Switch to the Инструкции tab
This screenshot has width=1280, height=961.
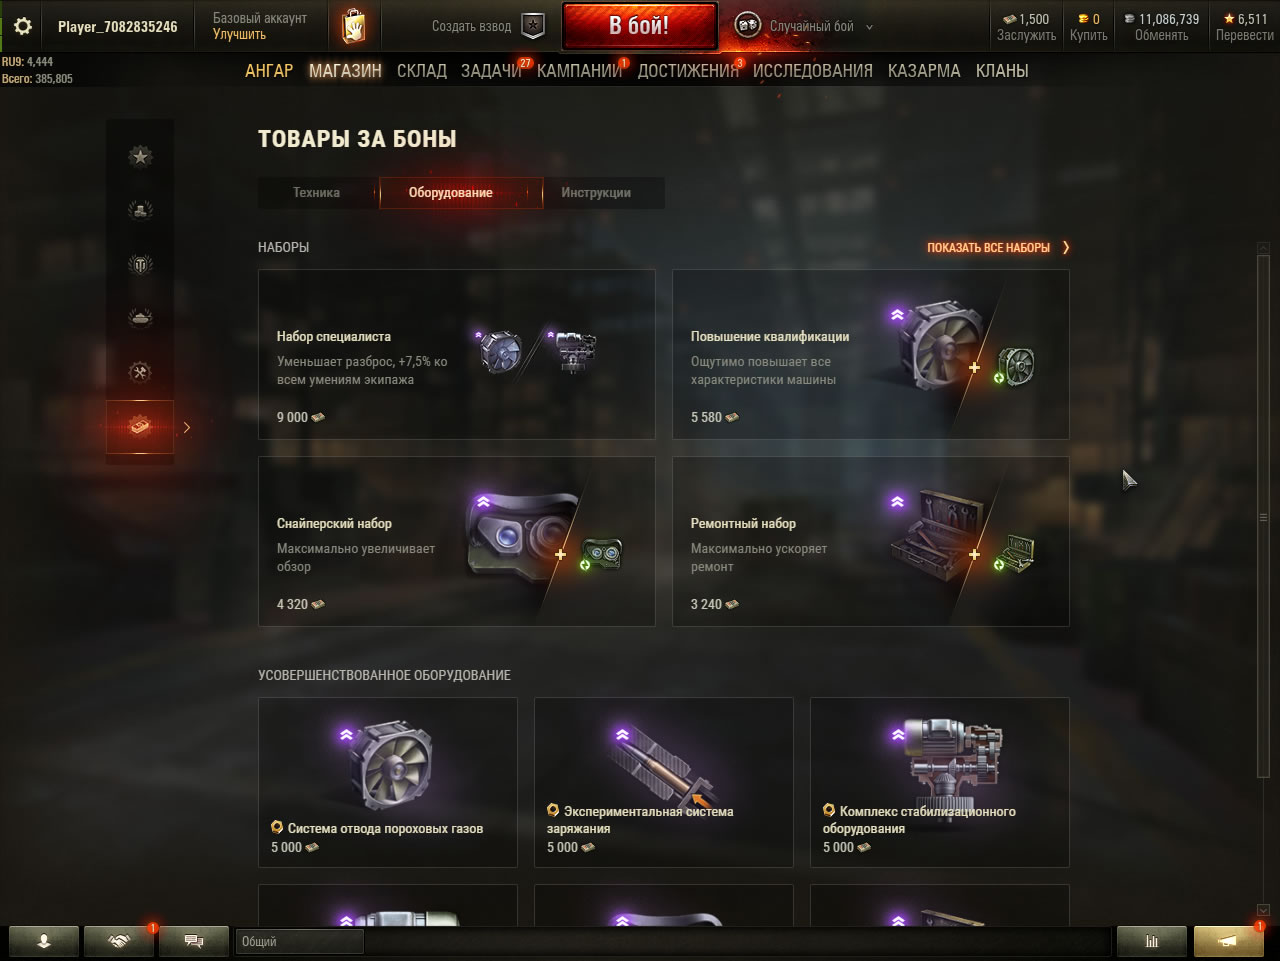point(596,193)
